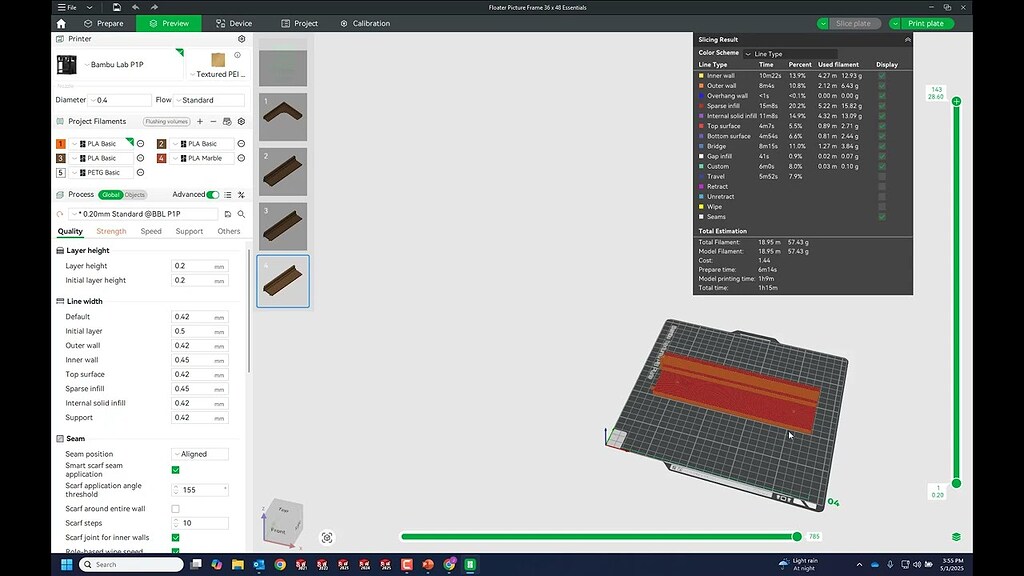The image size is (1024, 576).
Task: Click the Undo arrow
Action: 135,7
